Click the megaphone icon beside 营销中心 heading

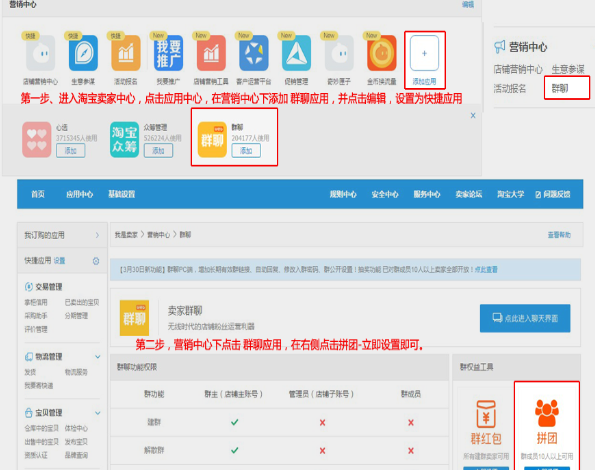click(499, 47)
